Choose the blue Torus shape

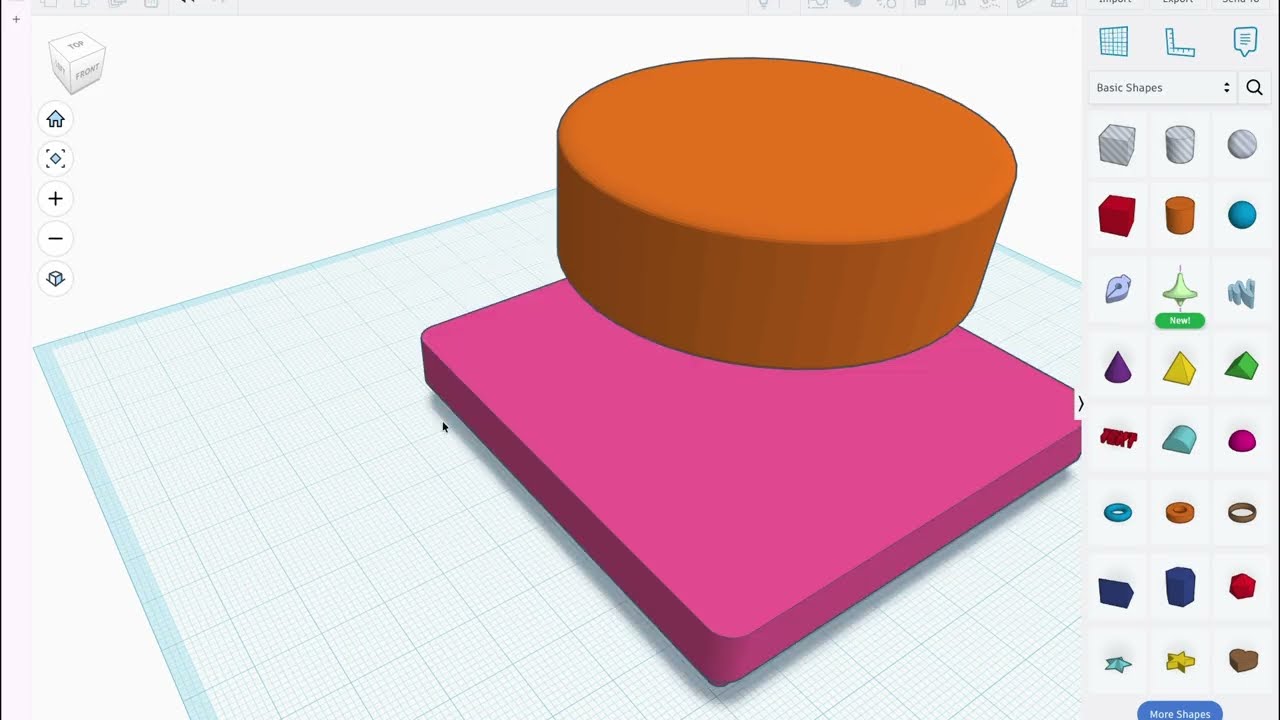tap(1117, 513)
